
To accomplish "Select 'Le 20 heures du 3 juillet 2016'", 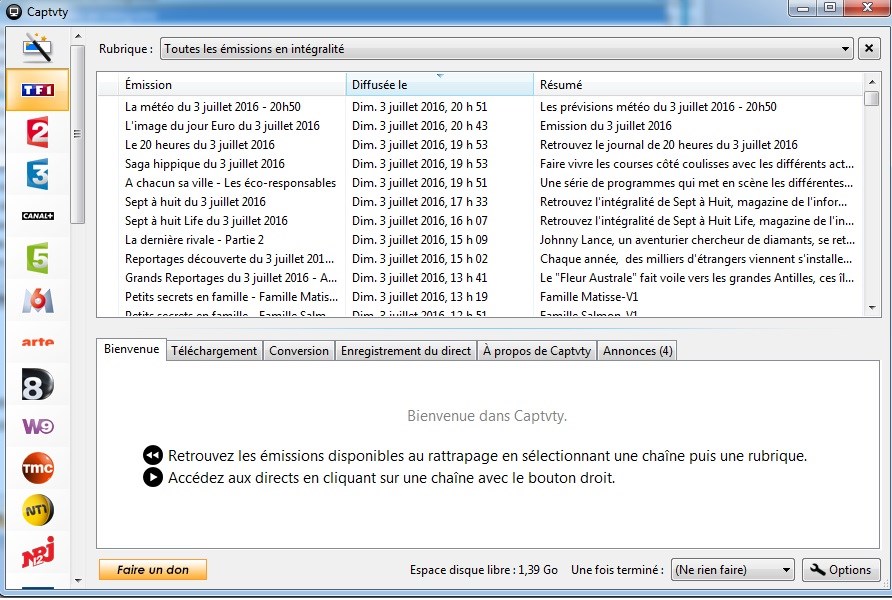I will 200,144.
